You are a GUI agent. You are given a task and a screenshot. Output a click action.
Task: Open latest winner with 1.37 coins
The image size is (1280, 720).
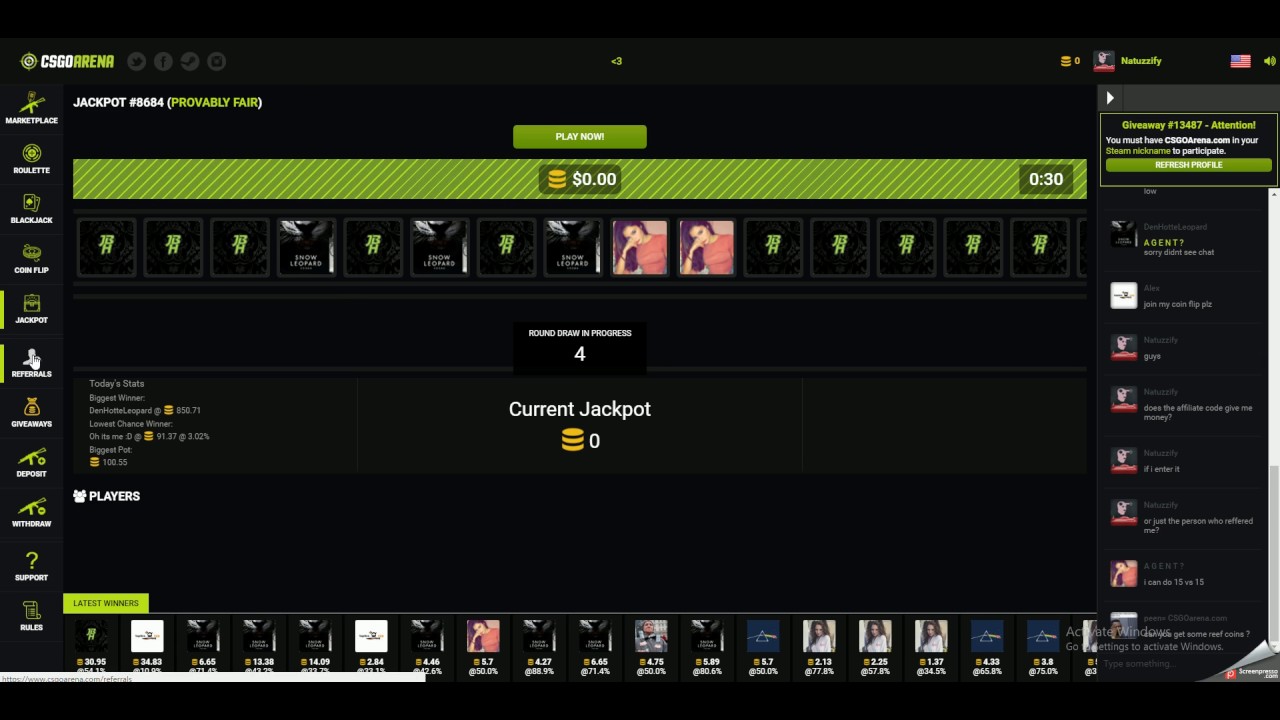click(x=931, y=644)
